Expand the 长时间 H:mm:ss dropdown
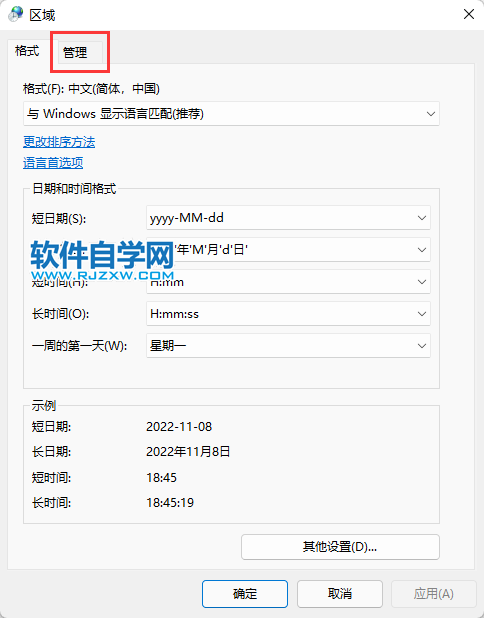The image size is (484, 618). [x=288, y=314]
